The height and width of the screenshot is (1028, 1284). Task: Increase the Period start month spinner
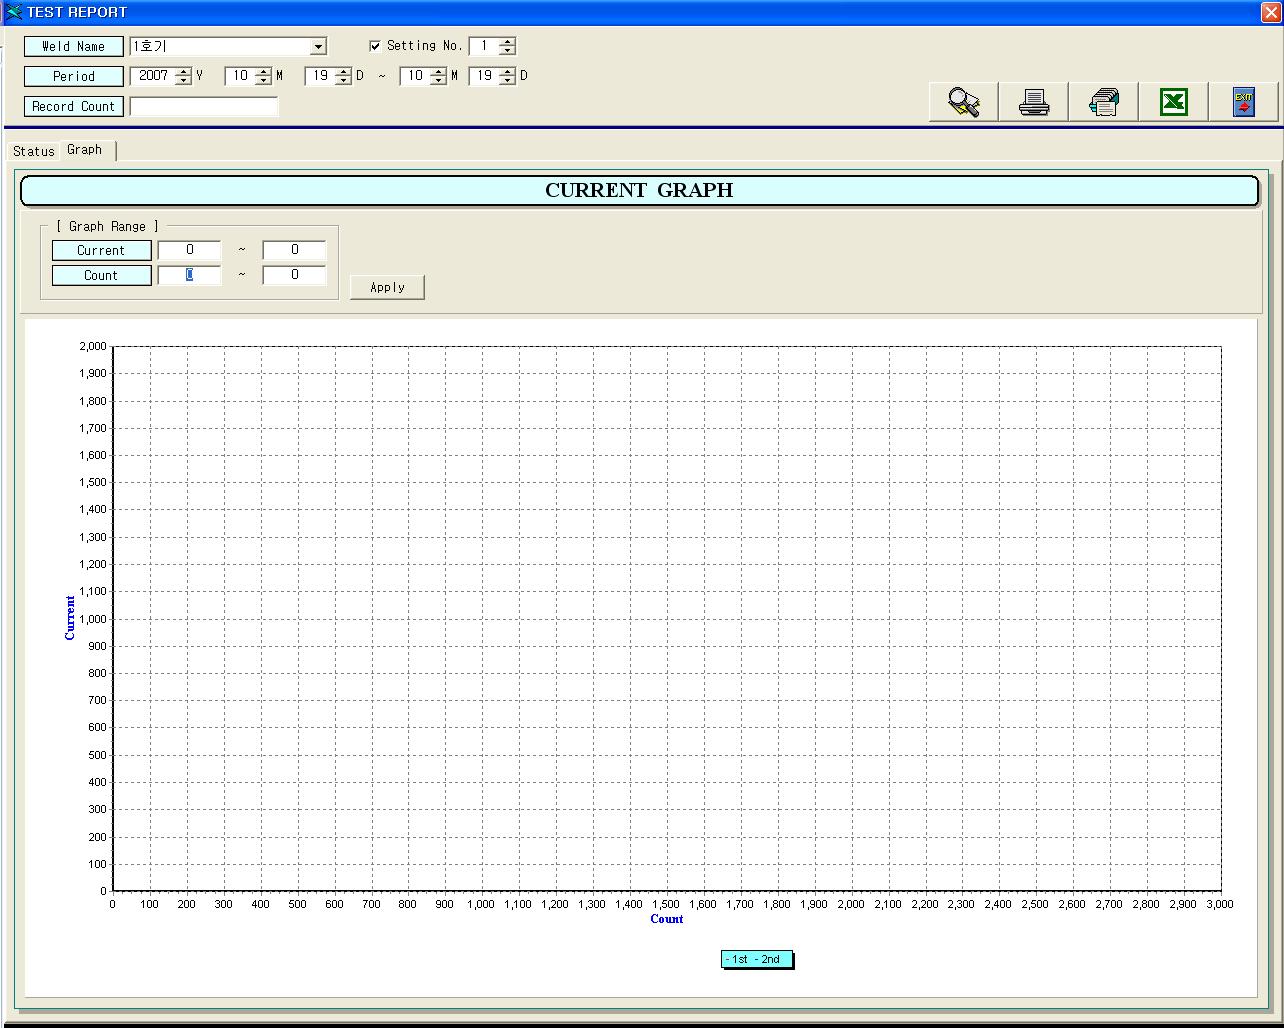tap(263, 72)
